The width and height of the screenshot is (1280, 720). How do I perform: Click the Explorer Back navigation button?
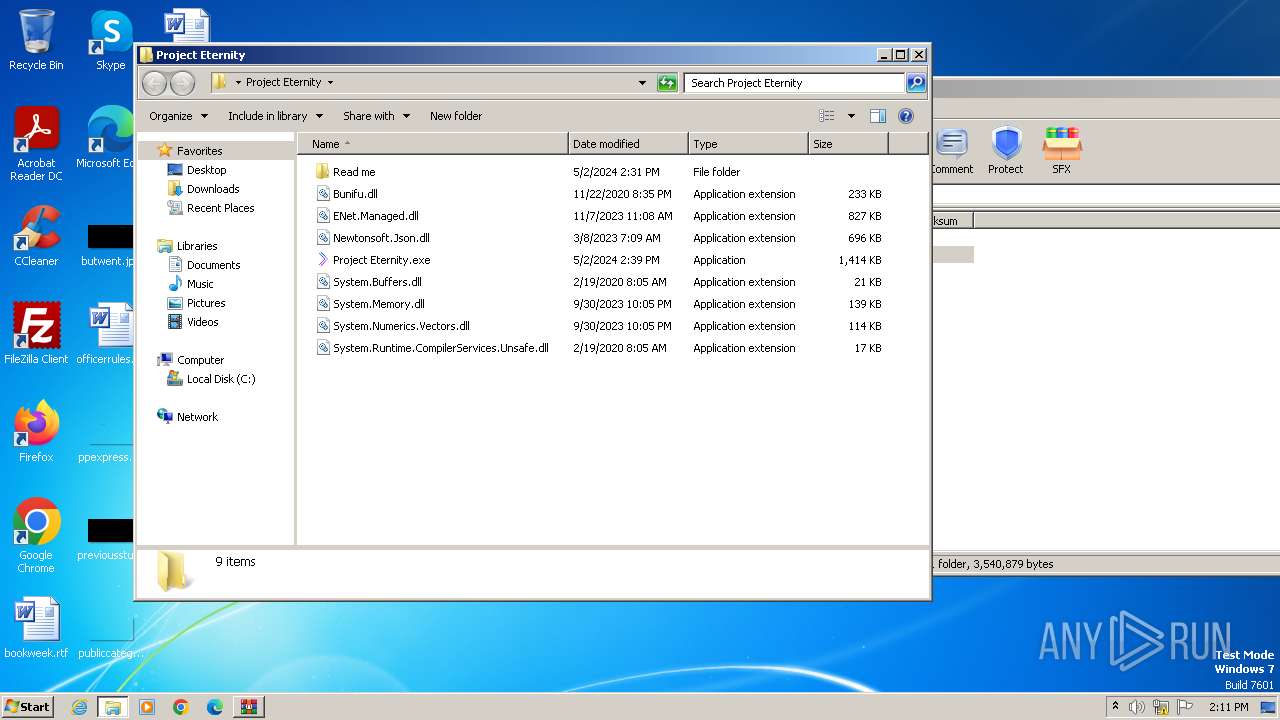pos(154,83)
